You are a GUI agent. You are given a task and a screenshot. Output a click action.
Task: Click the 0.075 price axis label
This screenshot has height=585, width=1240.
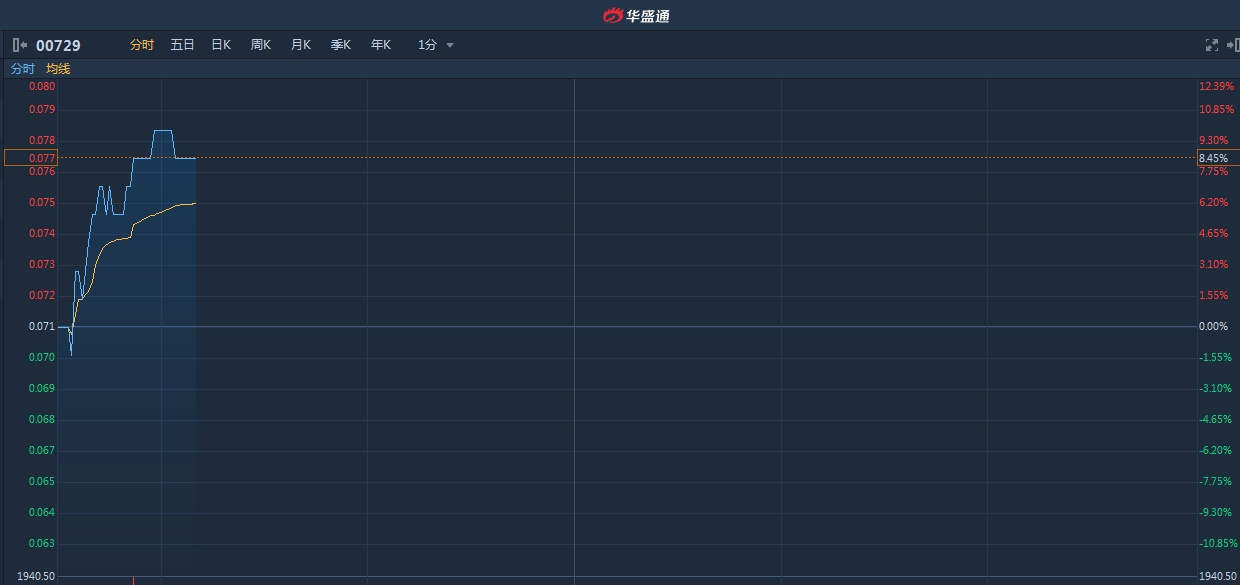point(42,202)
